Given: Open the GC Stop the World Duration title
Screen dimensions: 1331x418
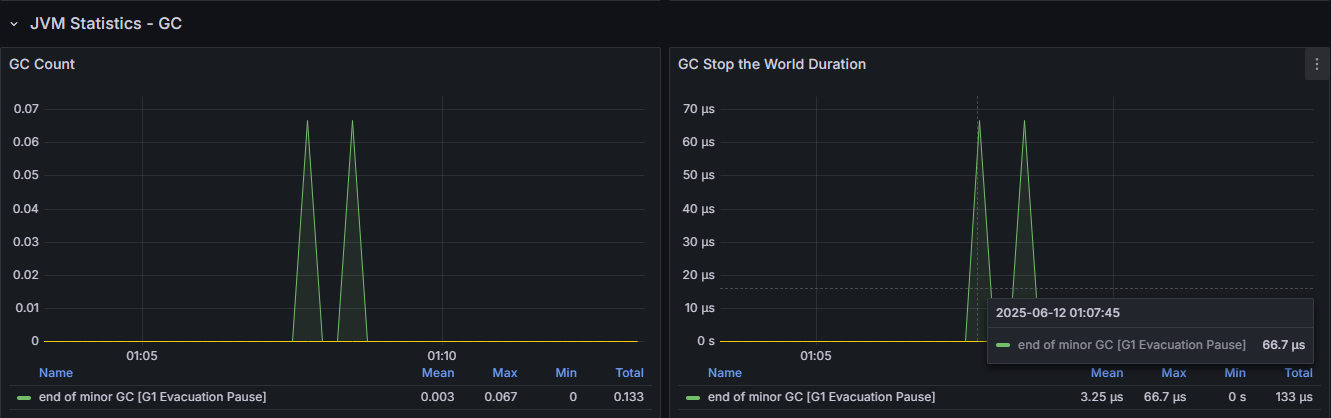Looking at the screenshot, I should point(772,64).
